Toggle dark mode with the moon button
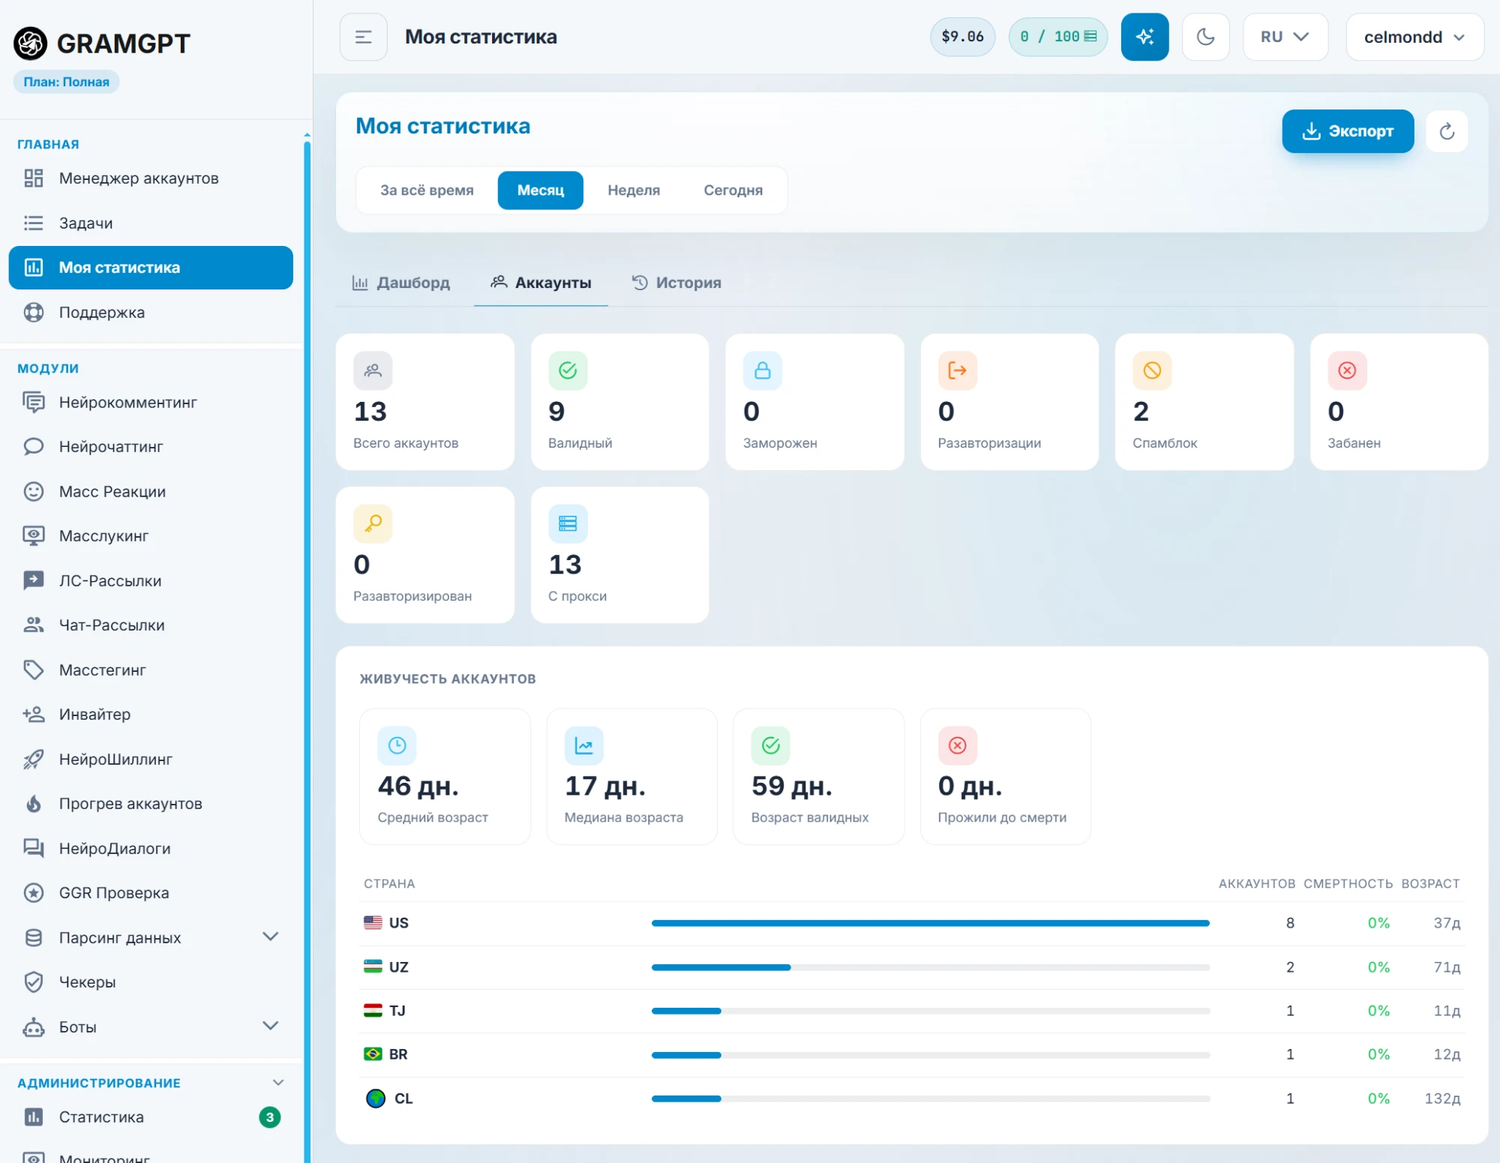 tap(1206, 37)
